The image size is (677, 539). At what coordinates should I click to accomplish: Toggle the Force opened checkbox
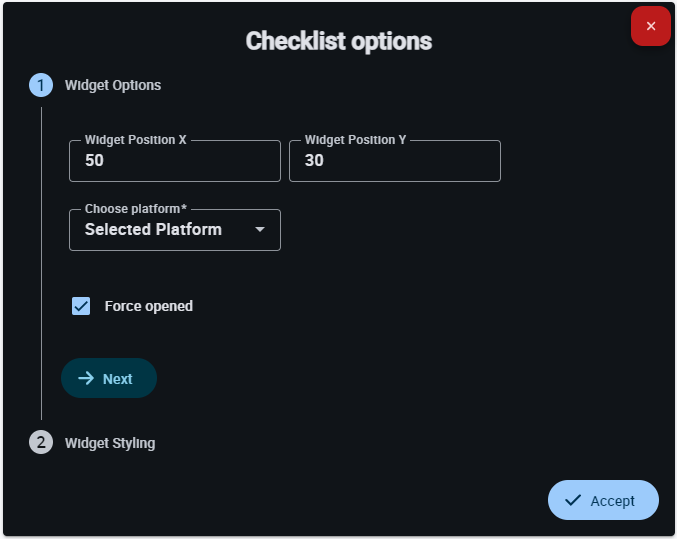click(x=81, y=306)
